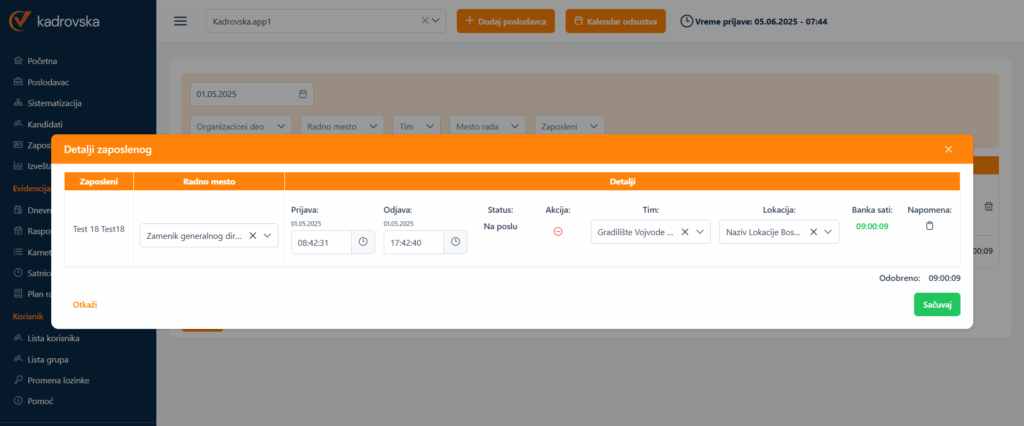Clear the Lokacija selection using X
1024x426 pixels.
(814, 232)
